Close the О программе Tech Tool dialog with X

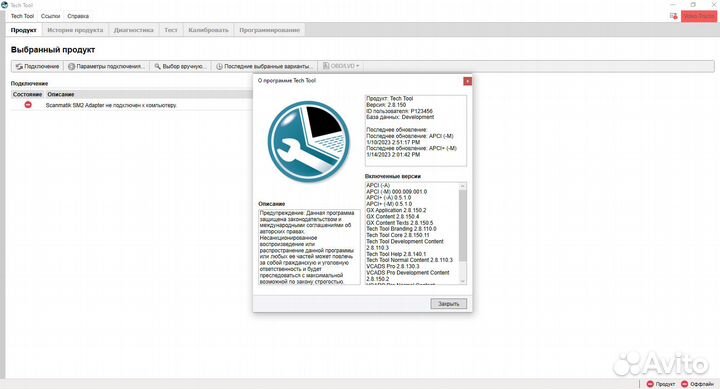(x=467, y=81)
